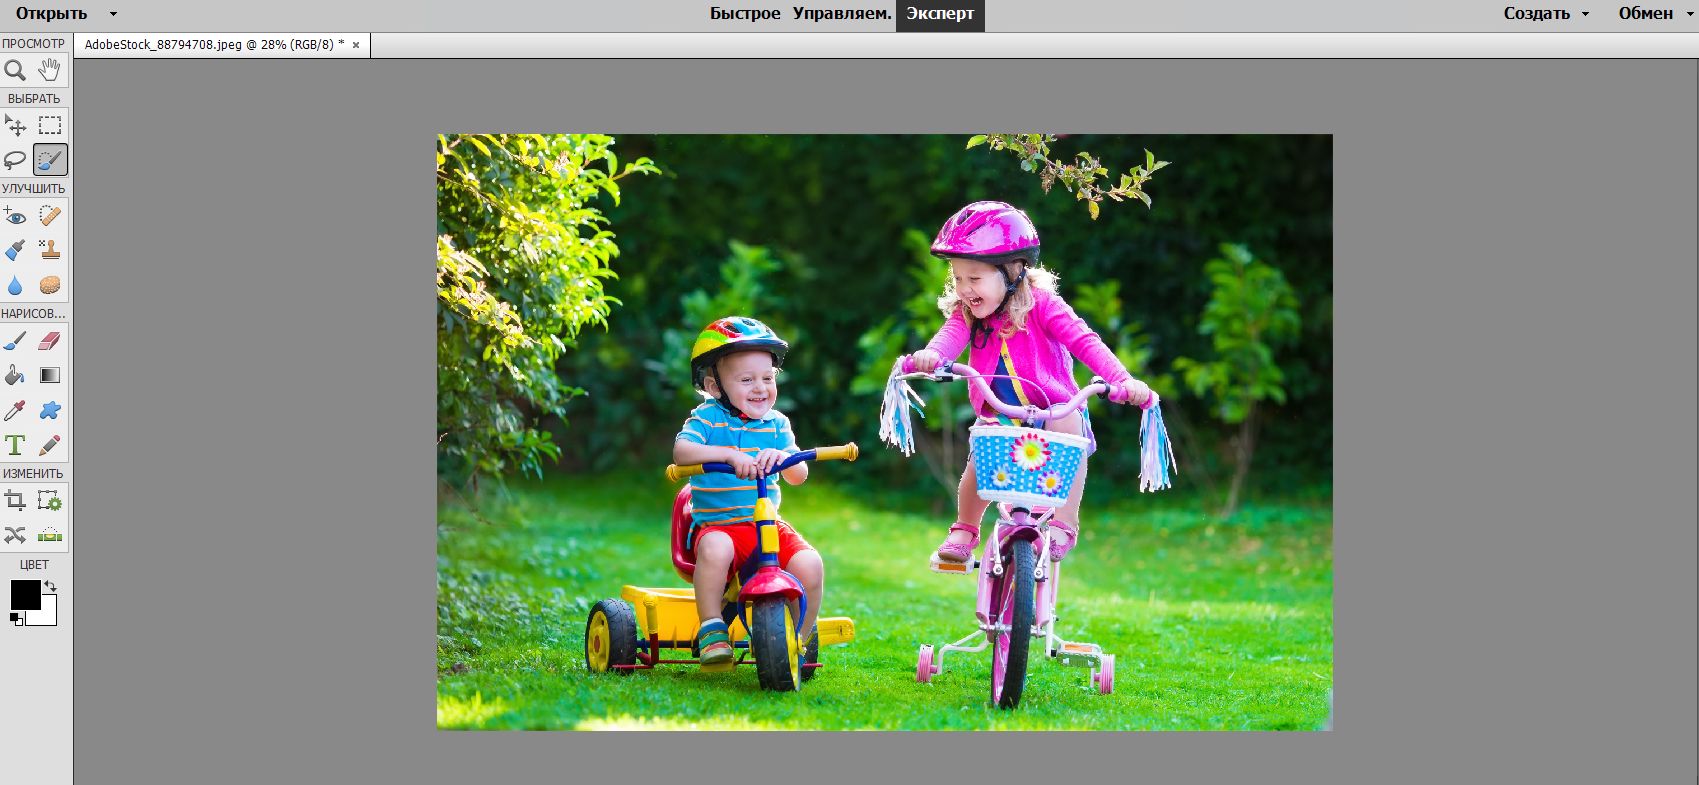
Task: Expand the Открыть dropdown arrow
Action: pyautogui.click(x=113, y=14)
